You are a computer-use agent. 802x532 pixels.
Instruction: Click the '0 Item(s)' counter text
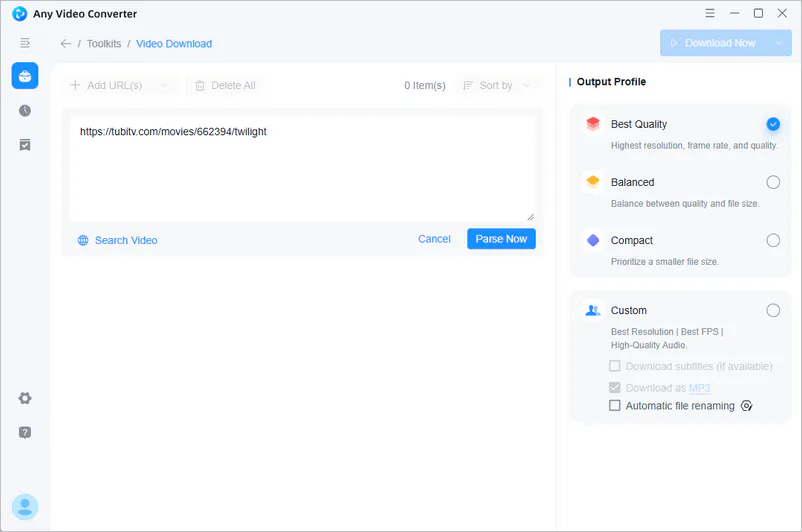(x=425, y=85)
